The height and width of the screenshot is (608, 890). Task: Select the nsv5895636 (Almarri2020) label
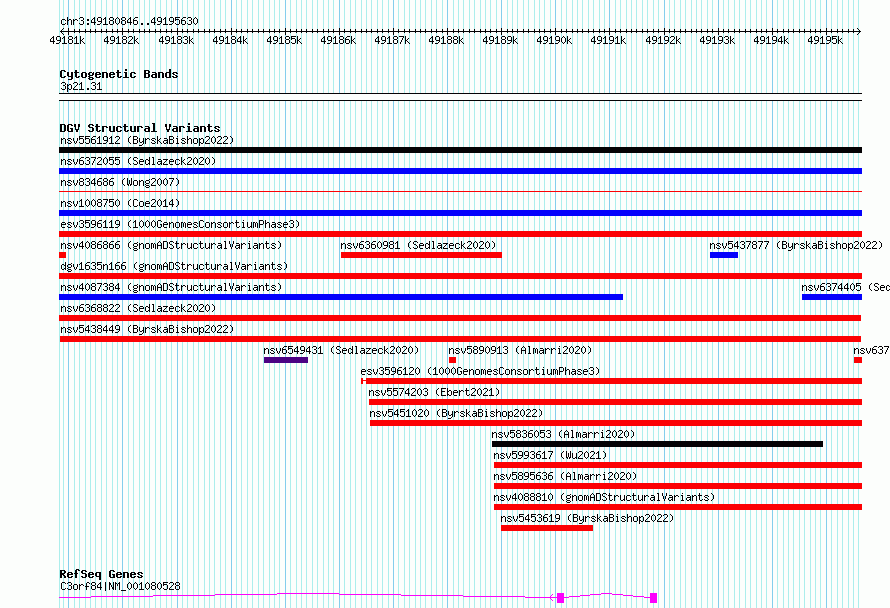[565, 476]
